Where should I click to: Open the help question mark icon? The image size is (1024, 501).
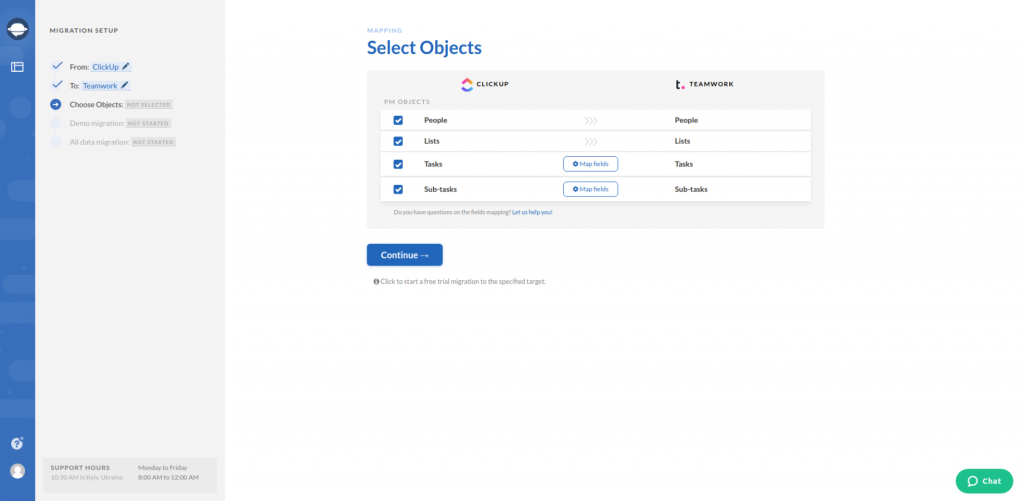point(17,444)
